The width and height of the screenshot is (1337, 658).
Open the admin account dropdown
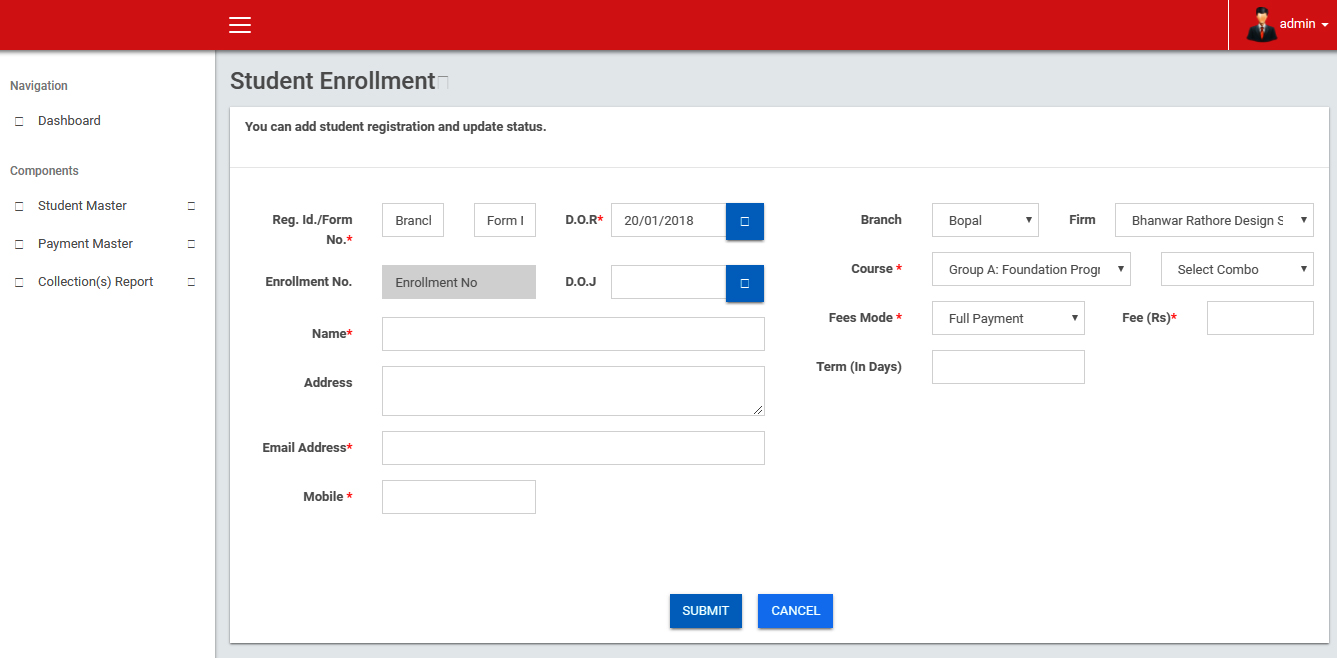1304,24
